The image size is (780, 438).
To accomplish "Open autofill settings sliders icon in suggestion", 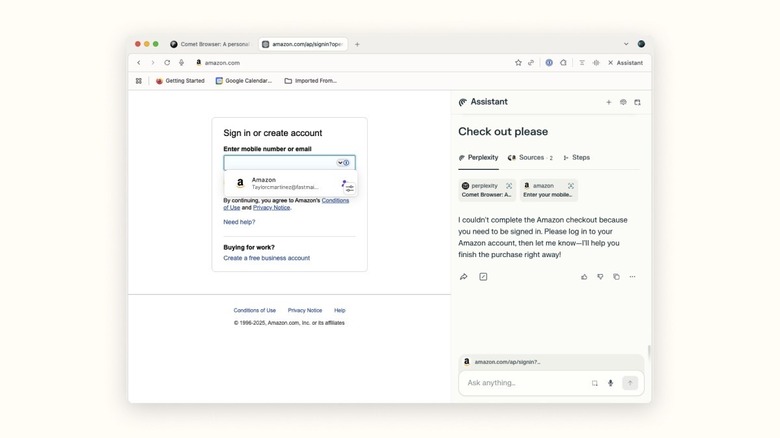I will click(350, 188).
